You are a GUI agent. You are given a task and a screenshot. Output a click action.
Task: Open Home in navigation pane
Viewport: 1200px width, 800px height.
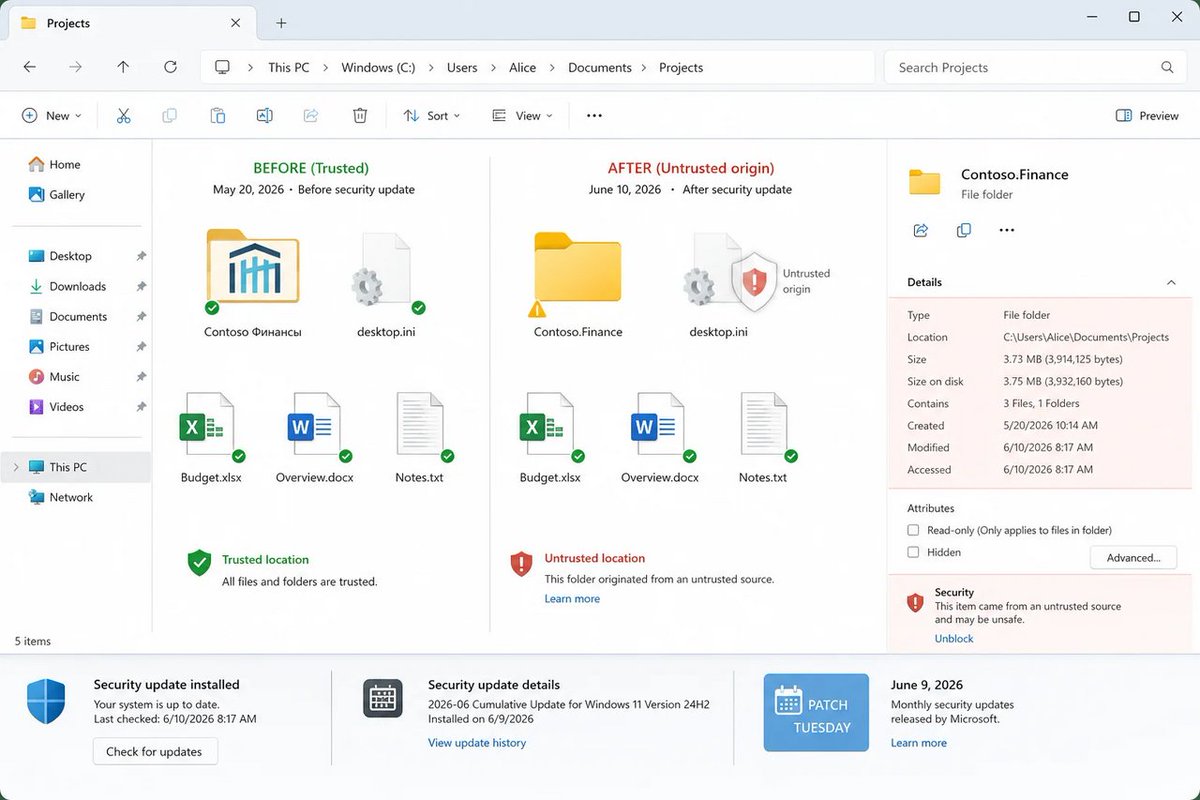(55, 165)
